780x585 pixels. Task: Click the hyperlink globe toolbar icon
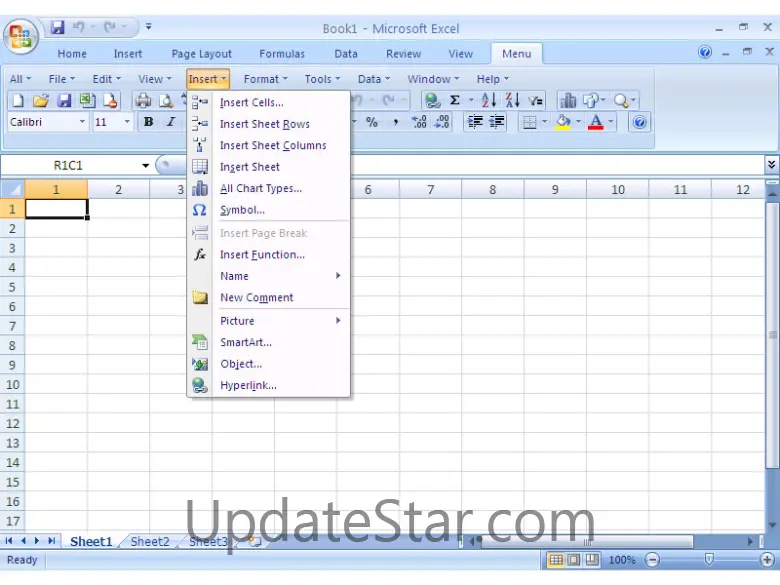[432, 100]
